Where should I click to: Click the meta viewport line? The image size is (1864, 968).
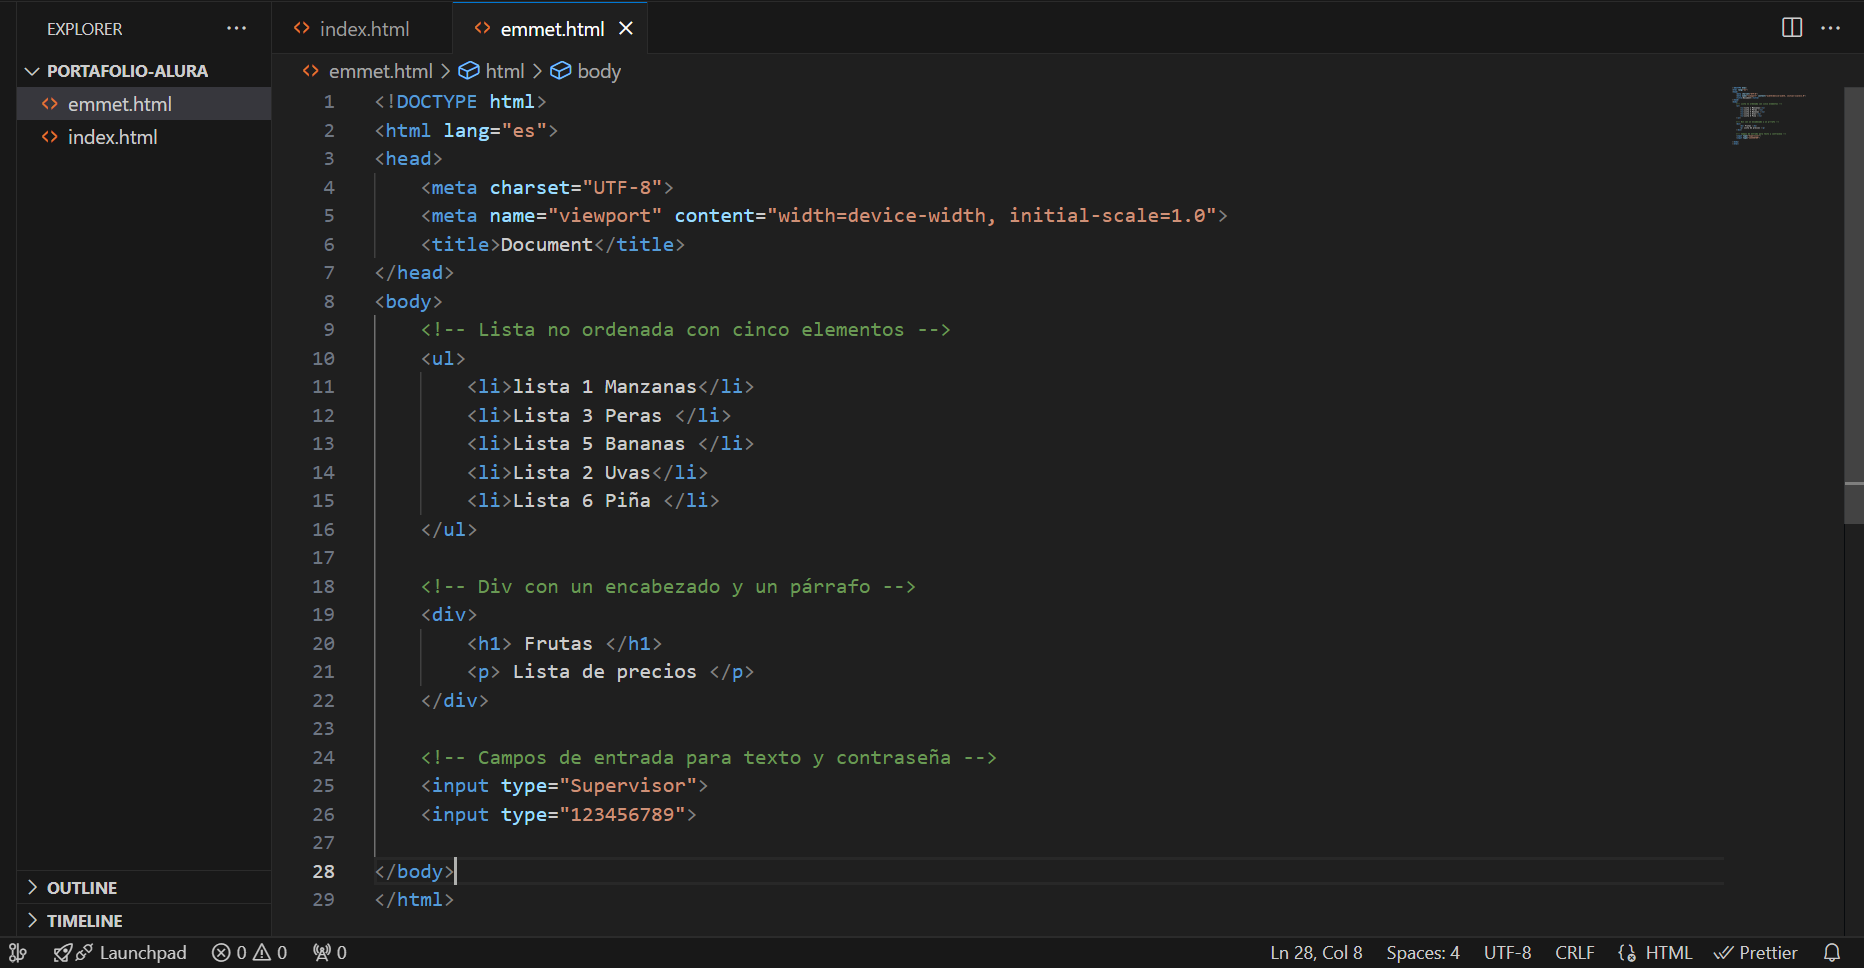click(824, 216)
